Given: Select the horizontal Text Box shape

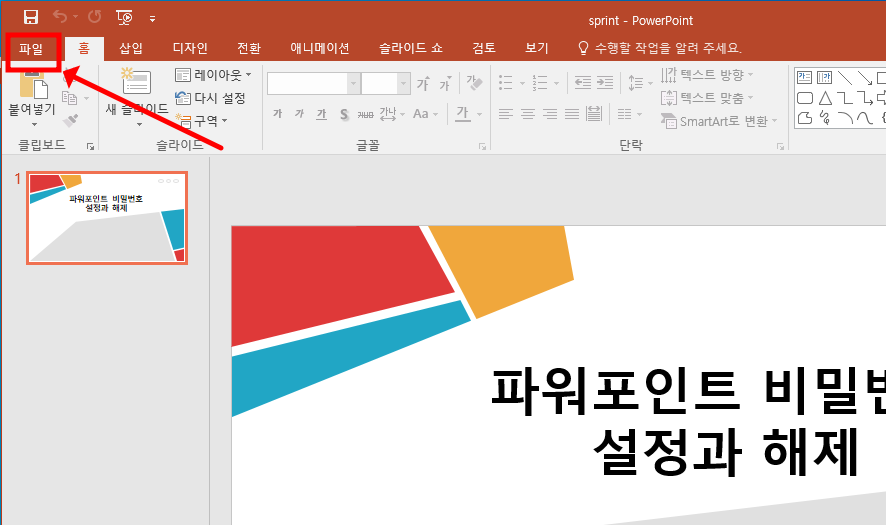Looking at the screenshot, I should (x=804, y=77).
